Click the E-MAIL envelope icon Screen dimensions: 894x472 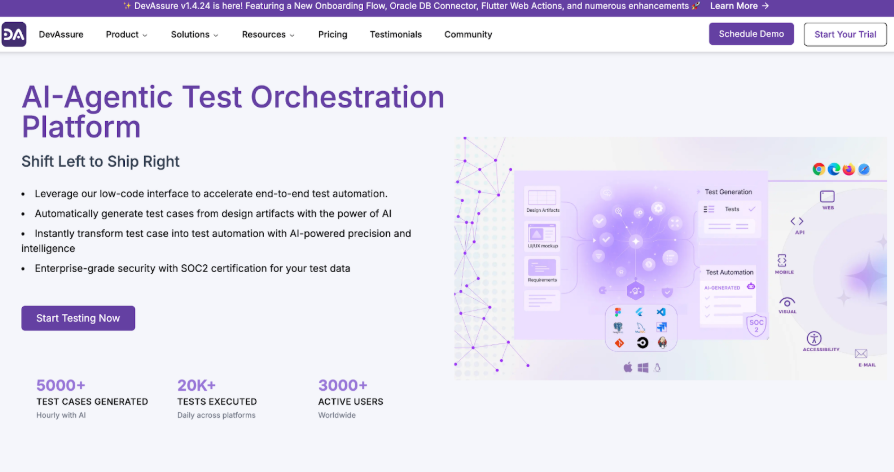pos(861,353)
